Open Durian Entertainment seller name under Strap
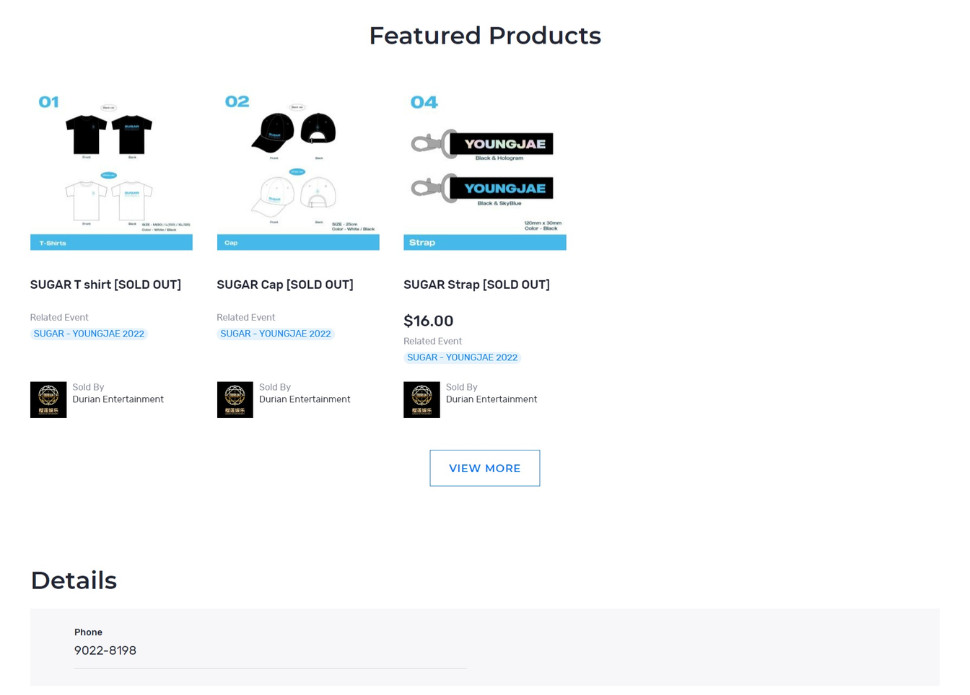The image size is (970, 695). (492, 400)
